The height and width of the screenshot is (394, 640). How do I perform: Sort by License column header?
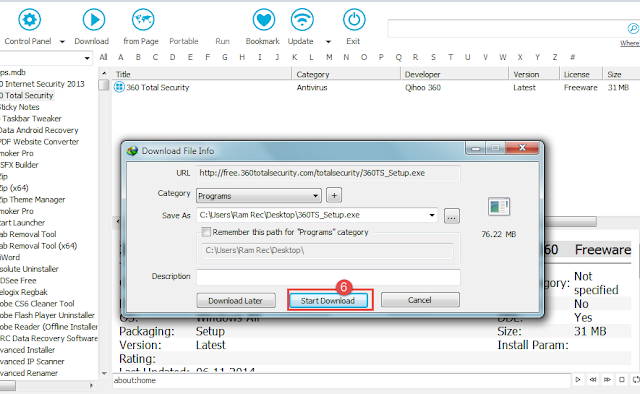tap(581, 74)
